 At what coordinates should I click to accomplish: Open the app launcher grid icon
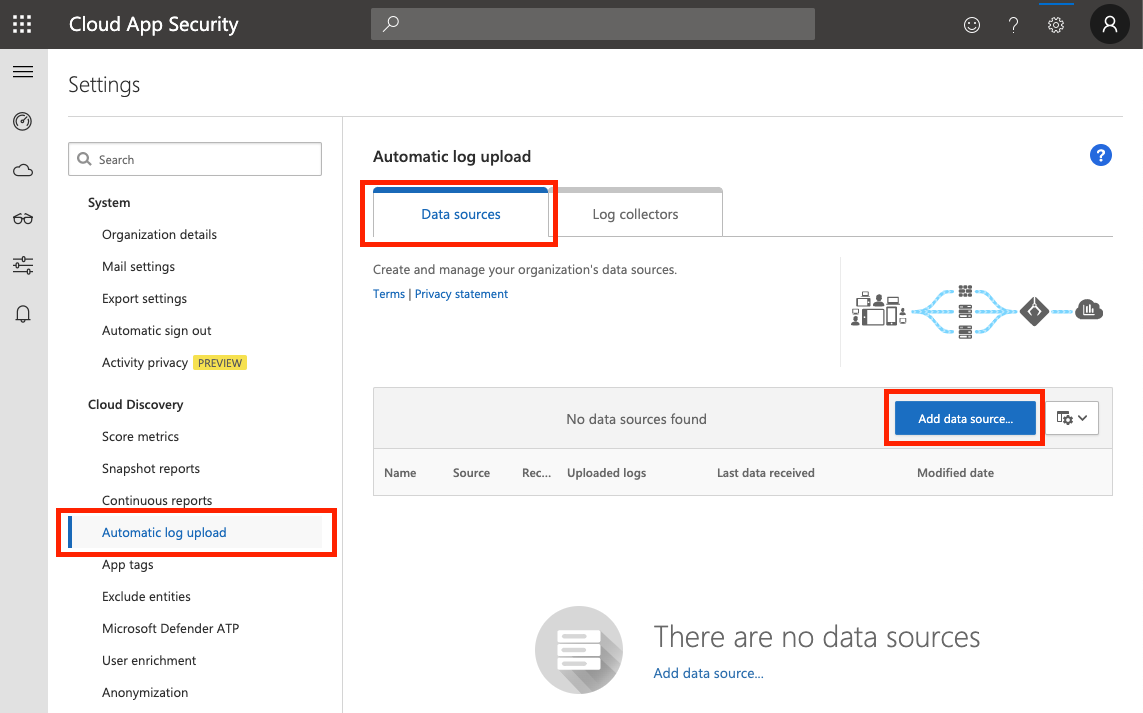coord(22,24)
